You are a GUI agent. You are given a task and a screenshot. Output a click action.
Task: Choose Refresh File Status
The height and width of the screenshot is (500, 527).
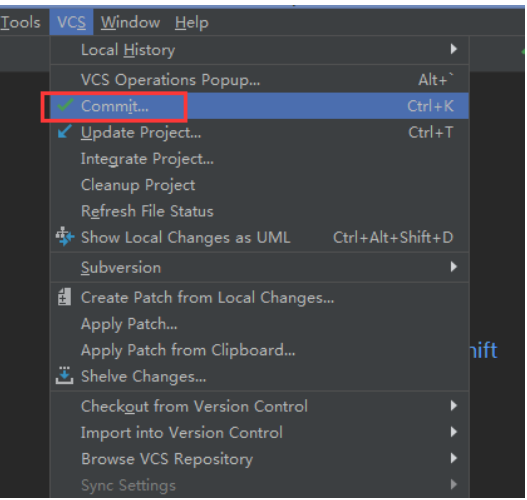pyautogui.click(x=259, y=211)
